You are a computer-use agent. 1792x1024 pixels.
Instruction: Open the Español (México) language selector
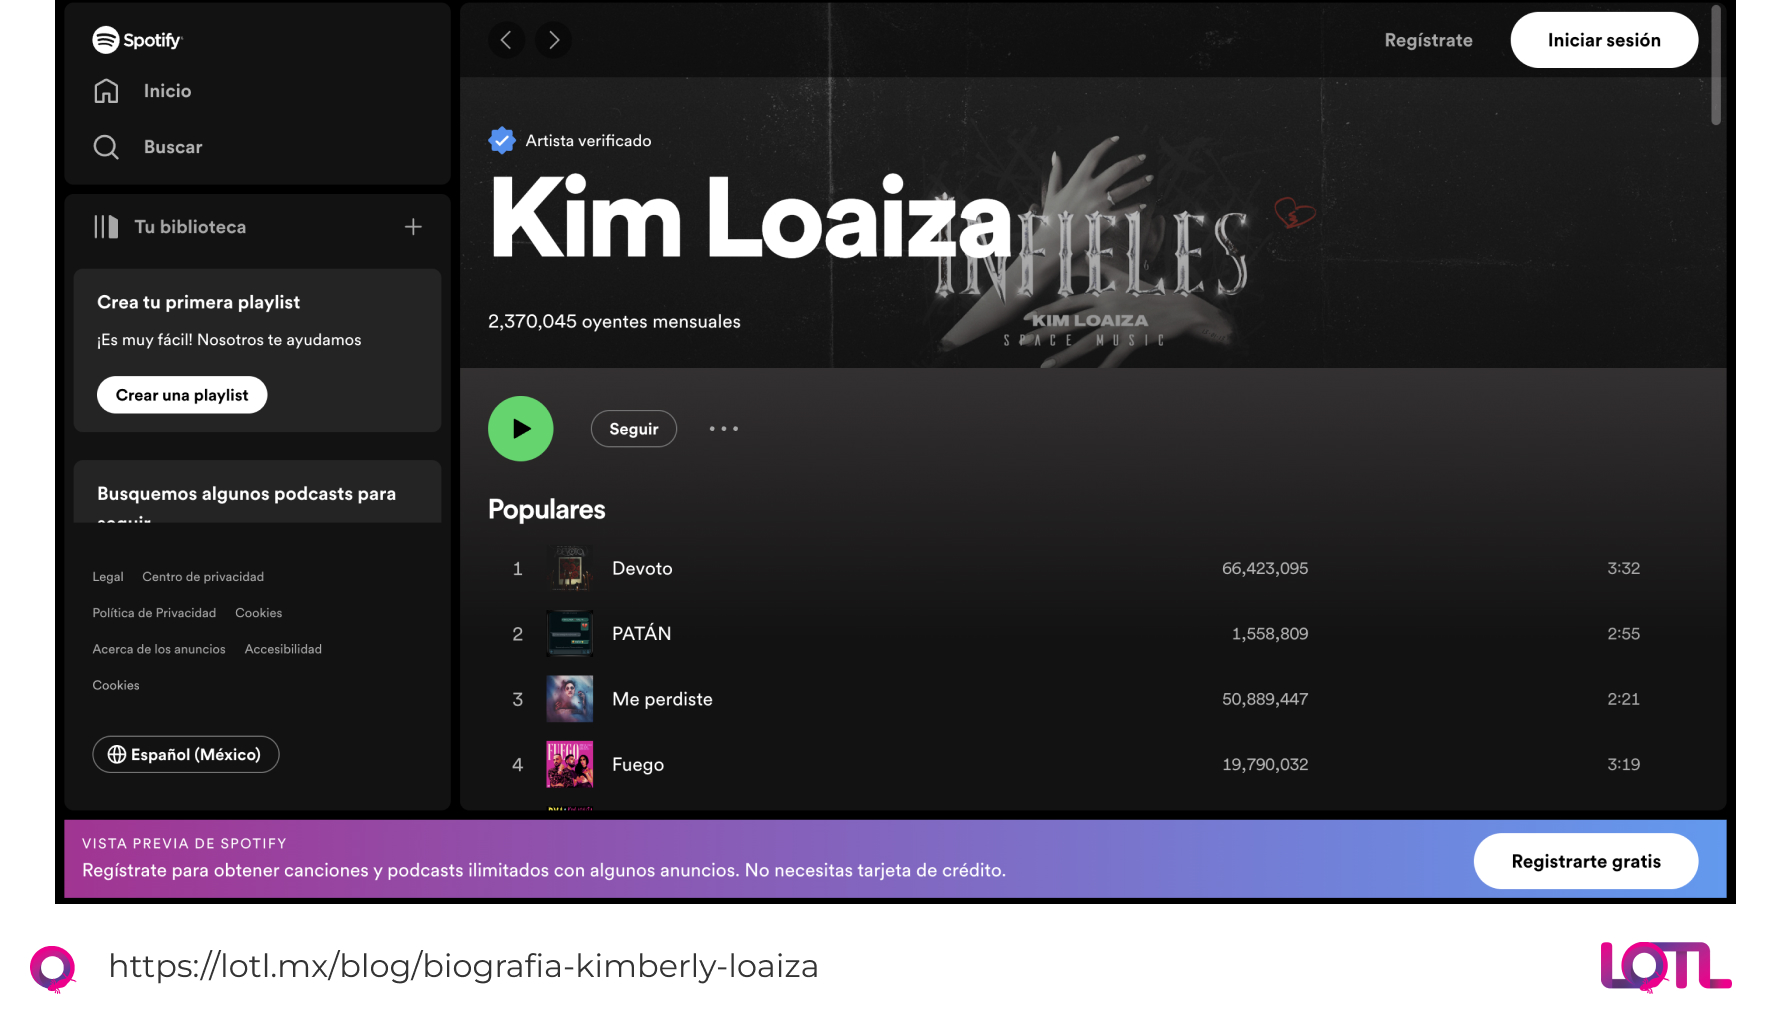pos(185,754)
